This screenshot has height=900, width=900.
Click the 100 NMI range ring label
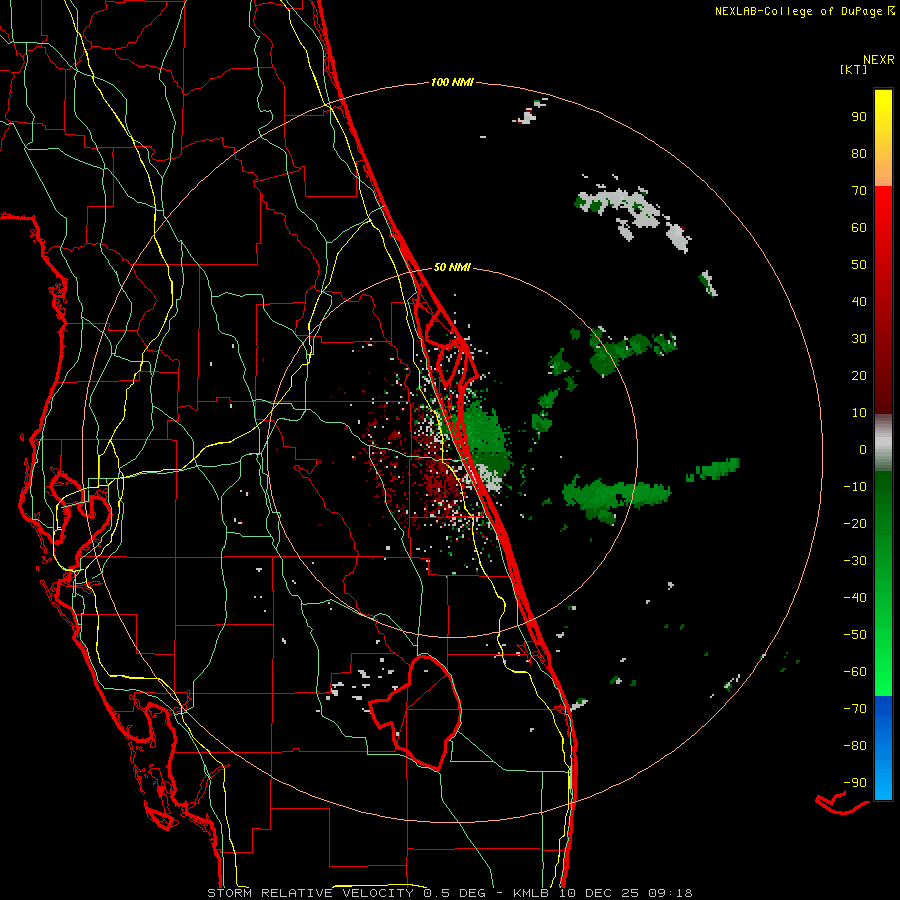452,83
